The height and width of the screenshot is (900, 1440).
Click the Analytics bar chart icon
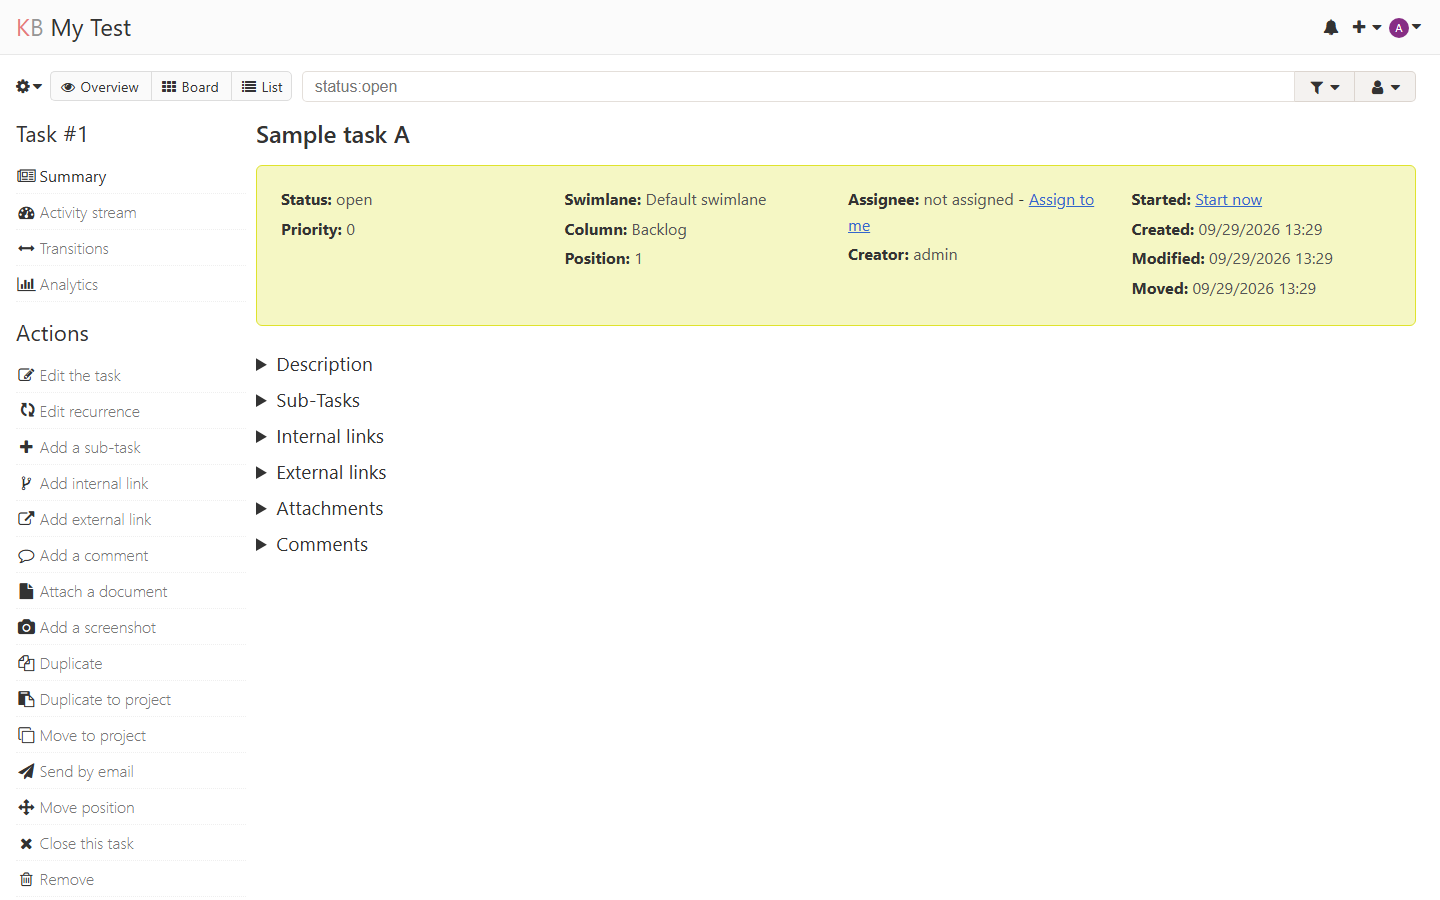click(26, 285)
